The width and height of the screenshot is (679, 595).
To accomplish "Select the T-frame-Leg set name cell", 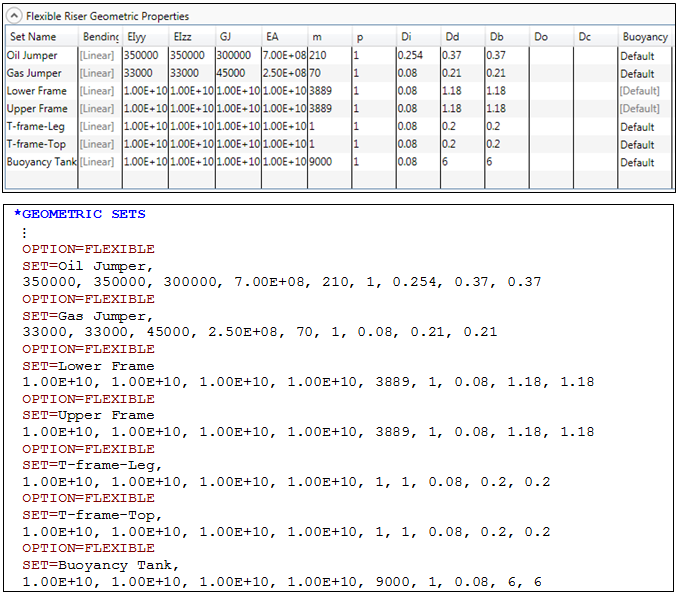I will 42,126.
